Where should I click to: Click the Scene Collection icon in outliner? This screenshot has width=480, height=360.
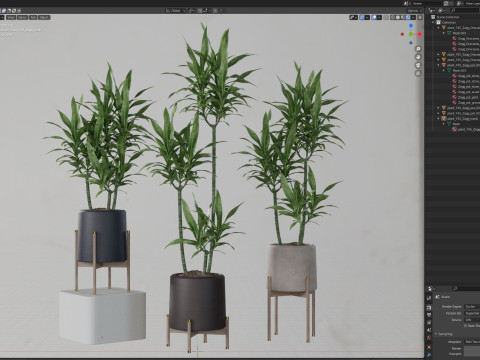click(x=433, y=17)
